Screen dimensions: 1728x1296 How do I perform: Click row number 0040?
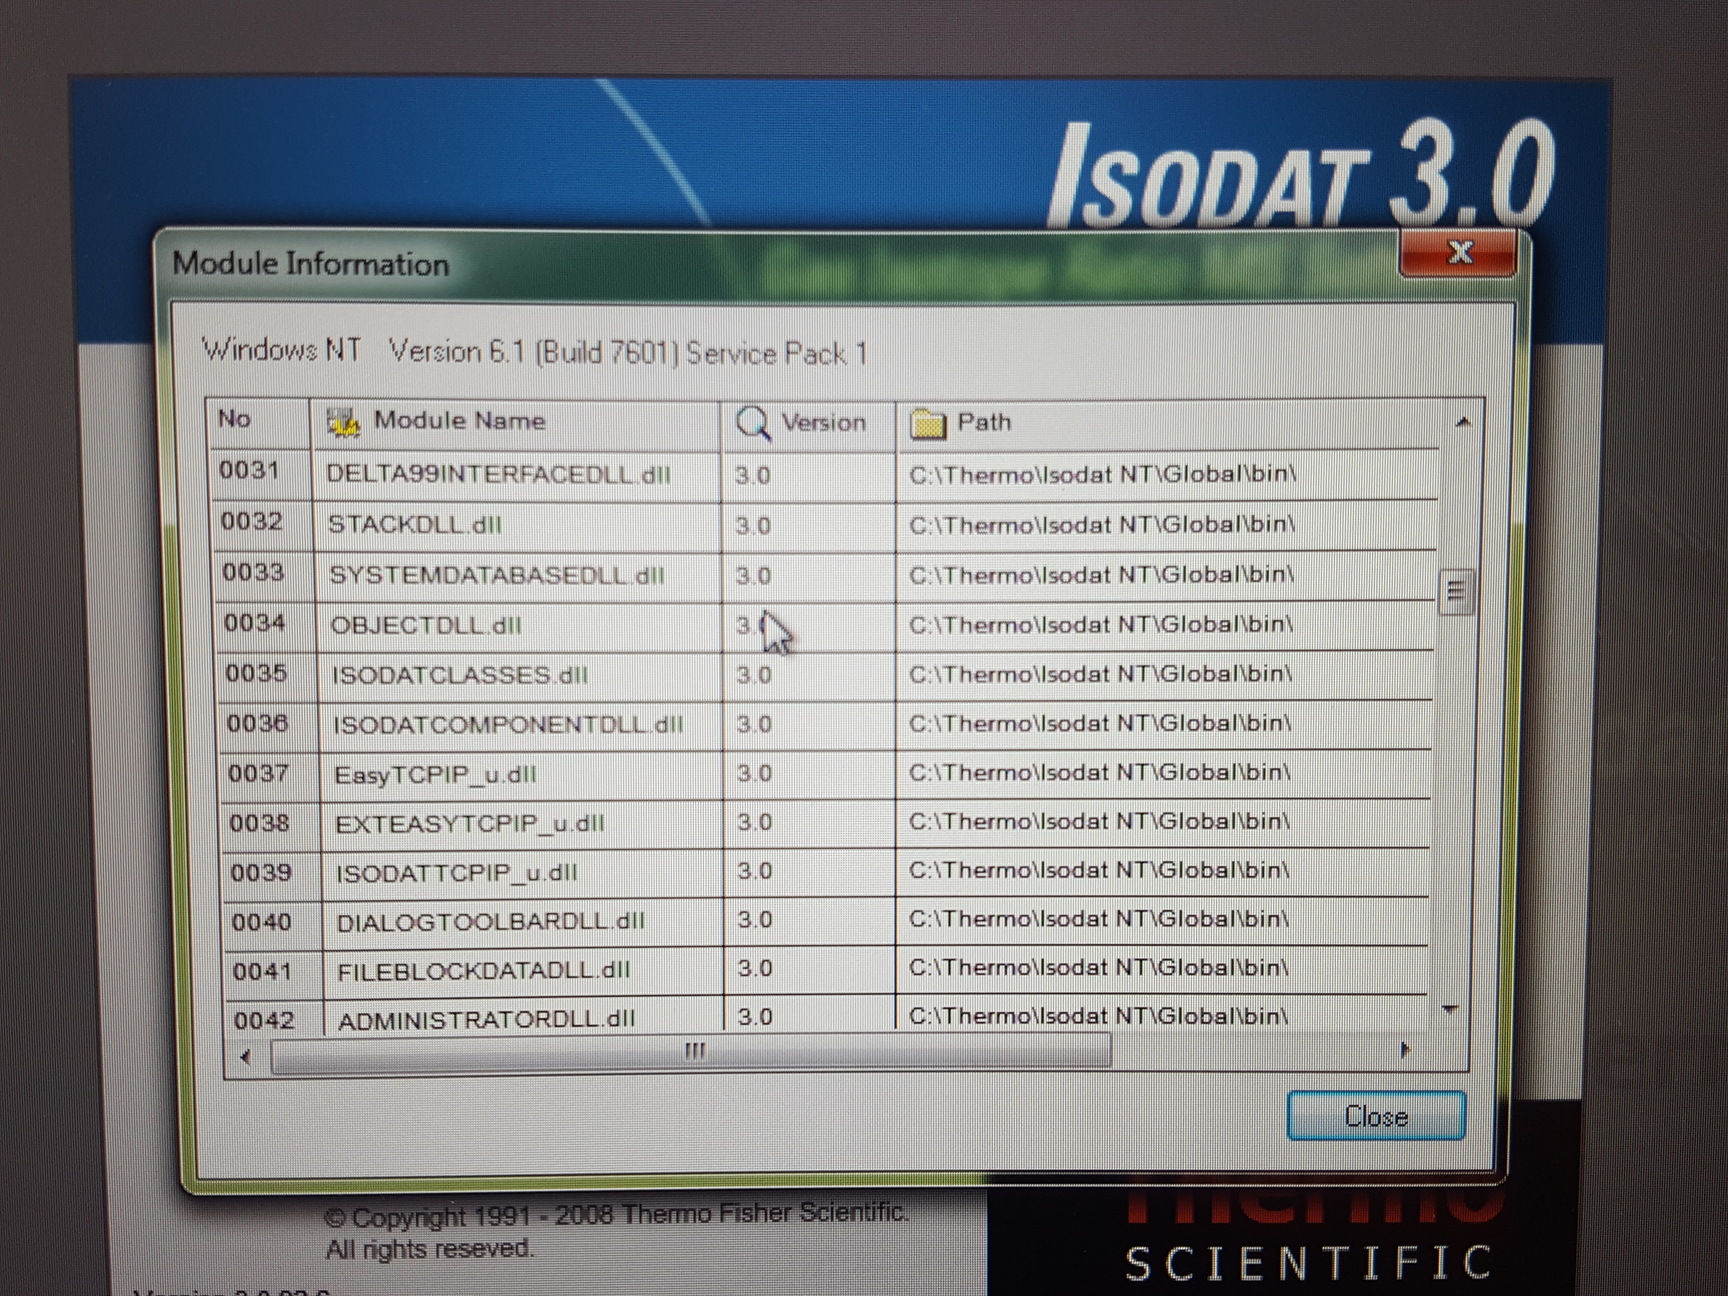pos(262,922)
